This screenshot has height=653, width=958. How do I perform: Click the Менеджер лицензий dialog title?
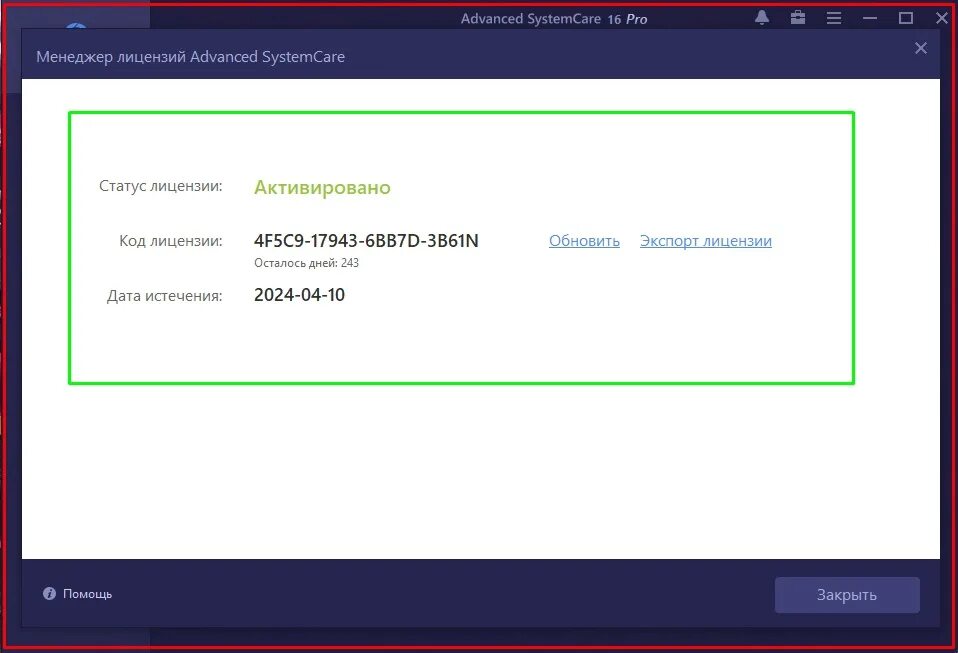coord(190,57)
